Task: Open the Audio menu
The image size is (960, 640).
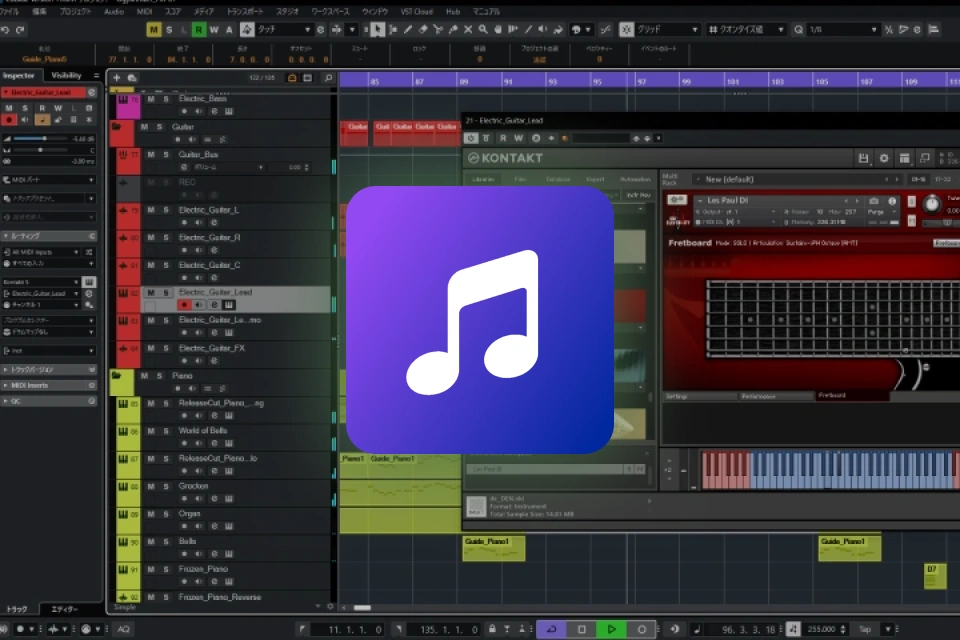Action: pos(114,12)
